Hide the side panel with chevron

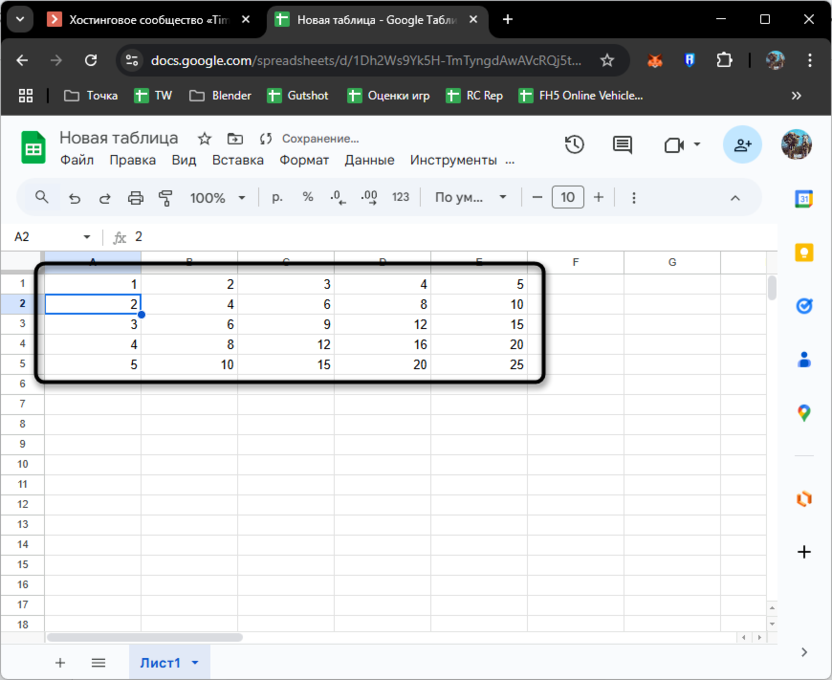tap(804, 652)
